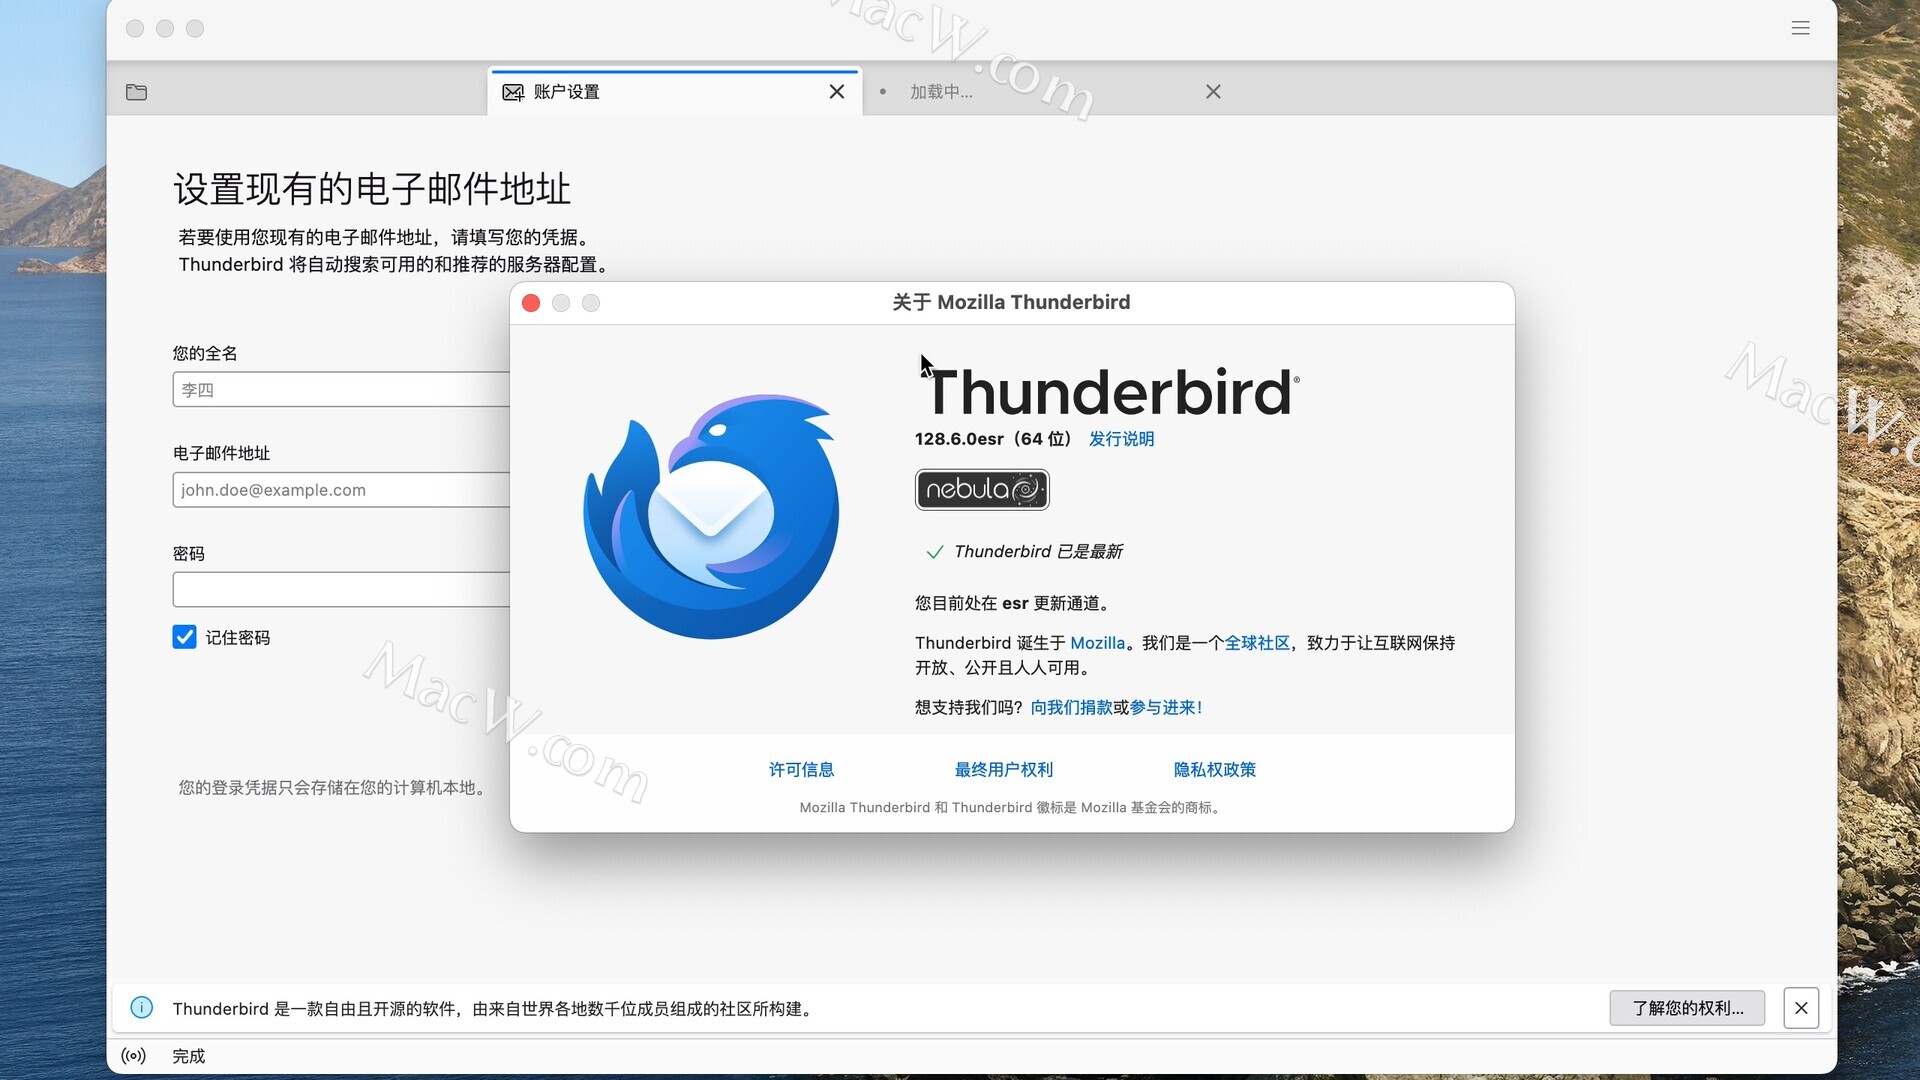This screenshot has height=1080, width=1920.
Task: Click the 设置现有的电子邮件地址 heading
Action: [372, 189]
